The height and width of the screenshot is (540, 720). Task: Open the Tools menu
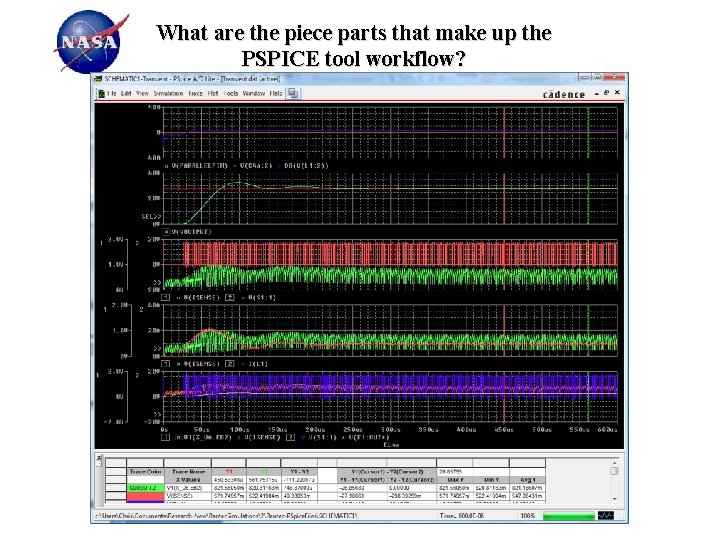(x=231, y=93)
